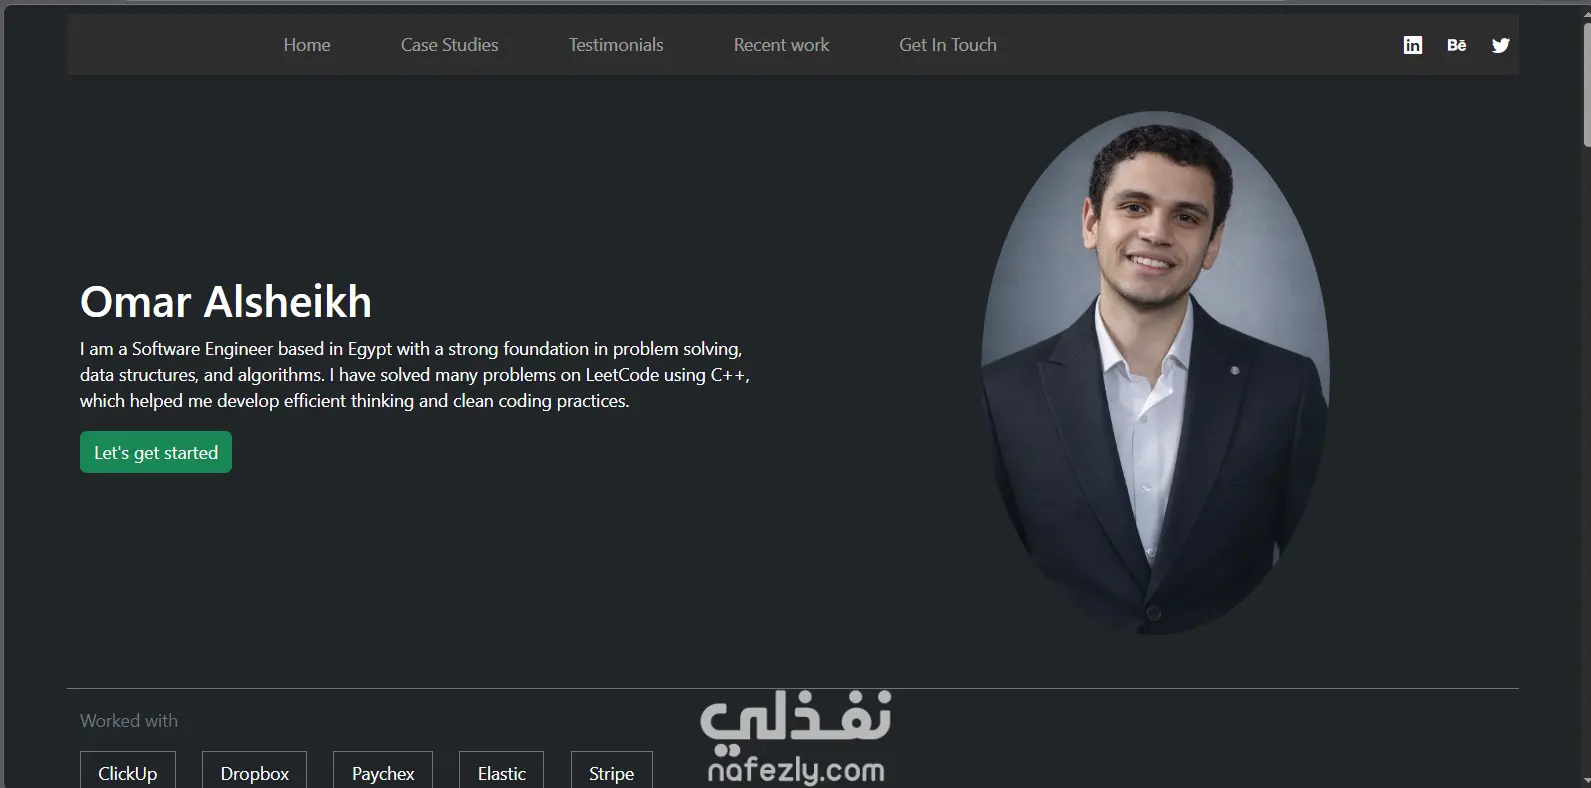Viewport: 1591px width, 788px height.
Task: Click the Omar Alsheikh heading
Action: pos(226,302)
